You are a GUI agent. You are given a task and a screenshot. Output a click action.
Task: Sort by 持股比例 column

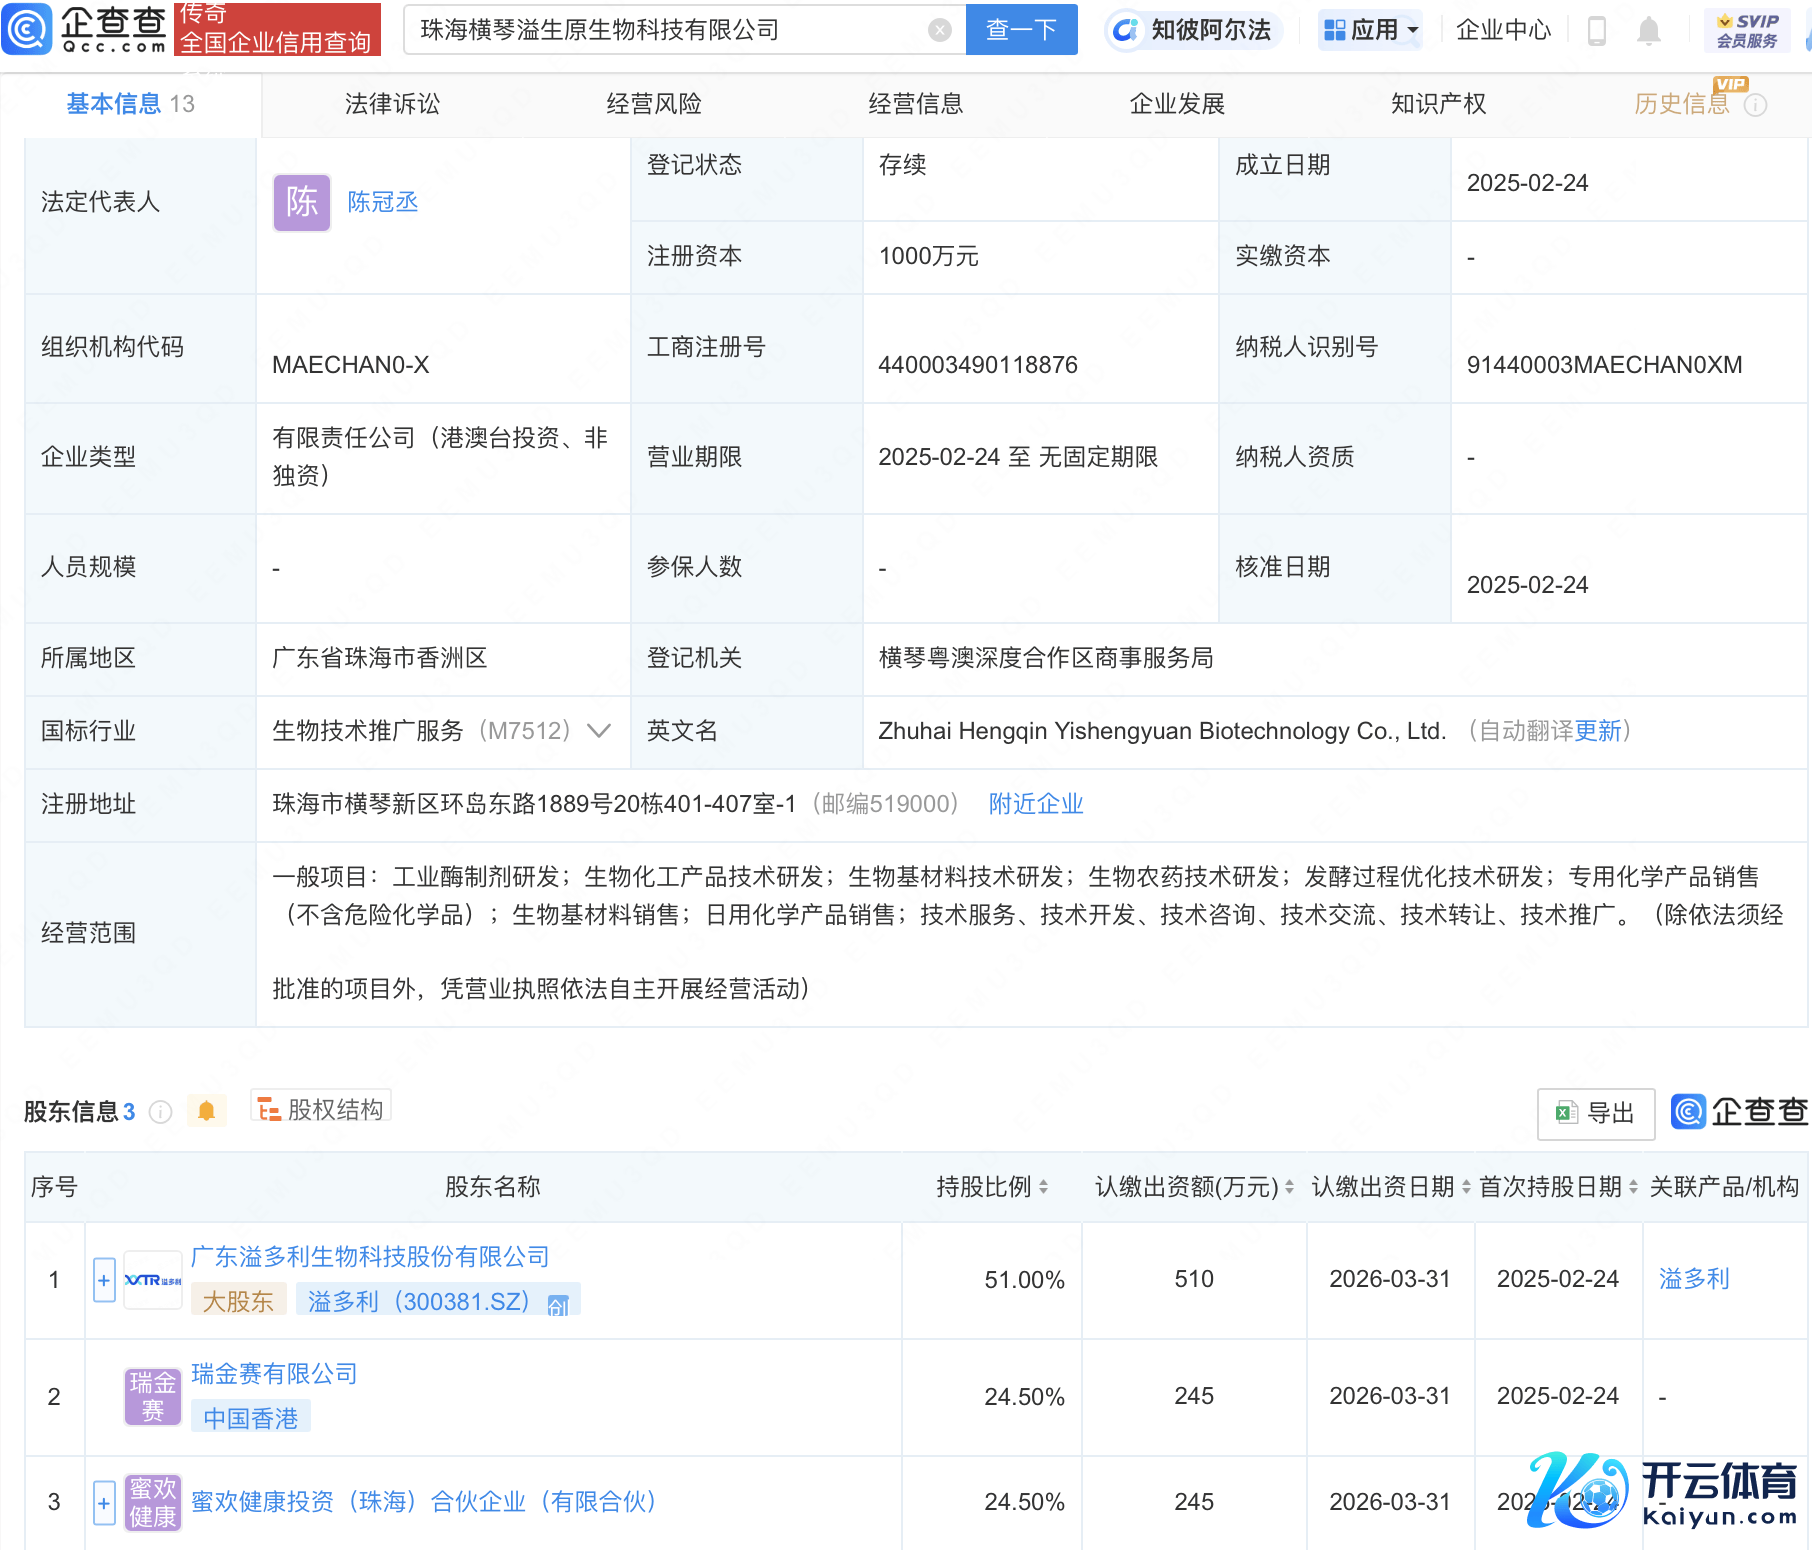(x=1043, y=1187)
